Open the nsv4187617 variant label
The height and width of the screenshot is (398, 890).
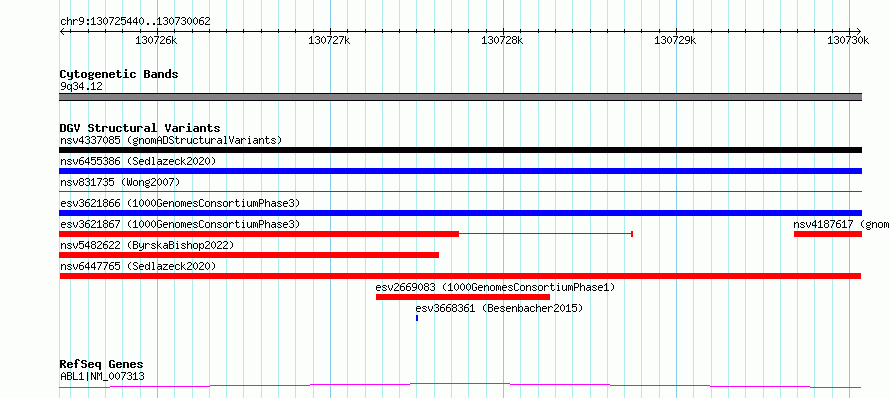841,224
